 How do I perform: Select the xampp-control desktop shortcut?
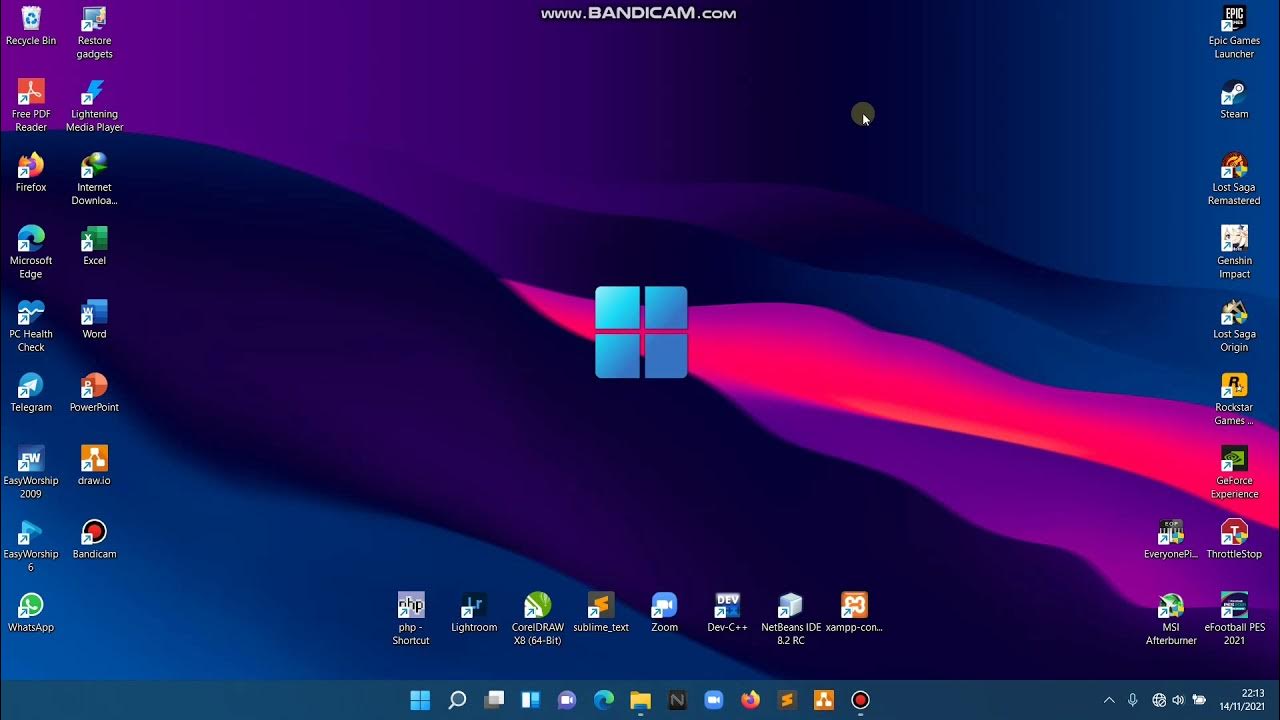854,612
